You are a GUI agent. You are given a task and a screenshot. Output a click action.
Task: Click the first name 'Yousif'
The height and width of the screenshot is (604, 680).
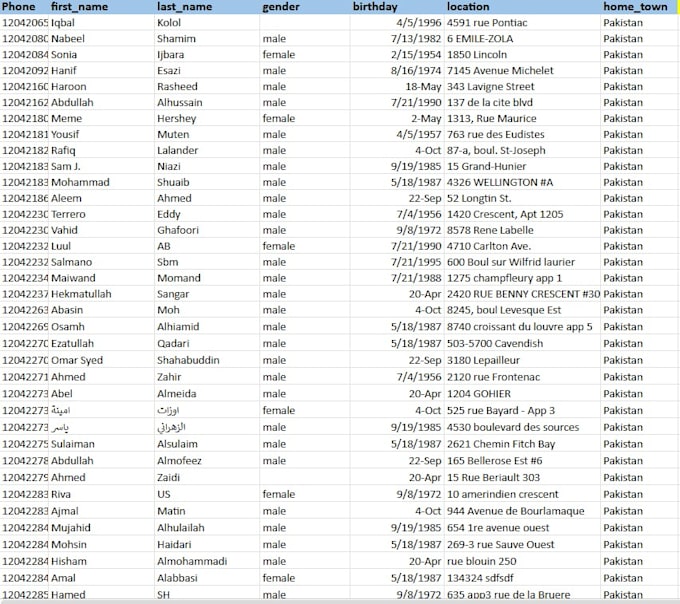click(65, 134)
